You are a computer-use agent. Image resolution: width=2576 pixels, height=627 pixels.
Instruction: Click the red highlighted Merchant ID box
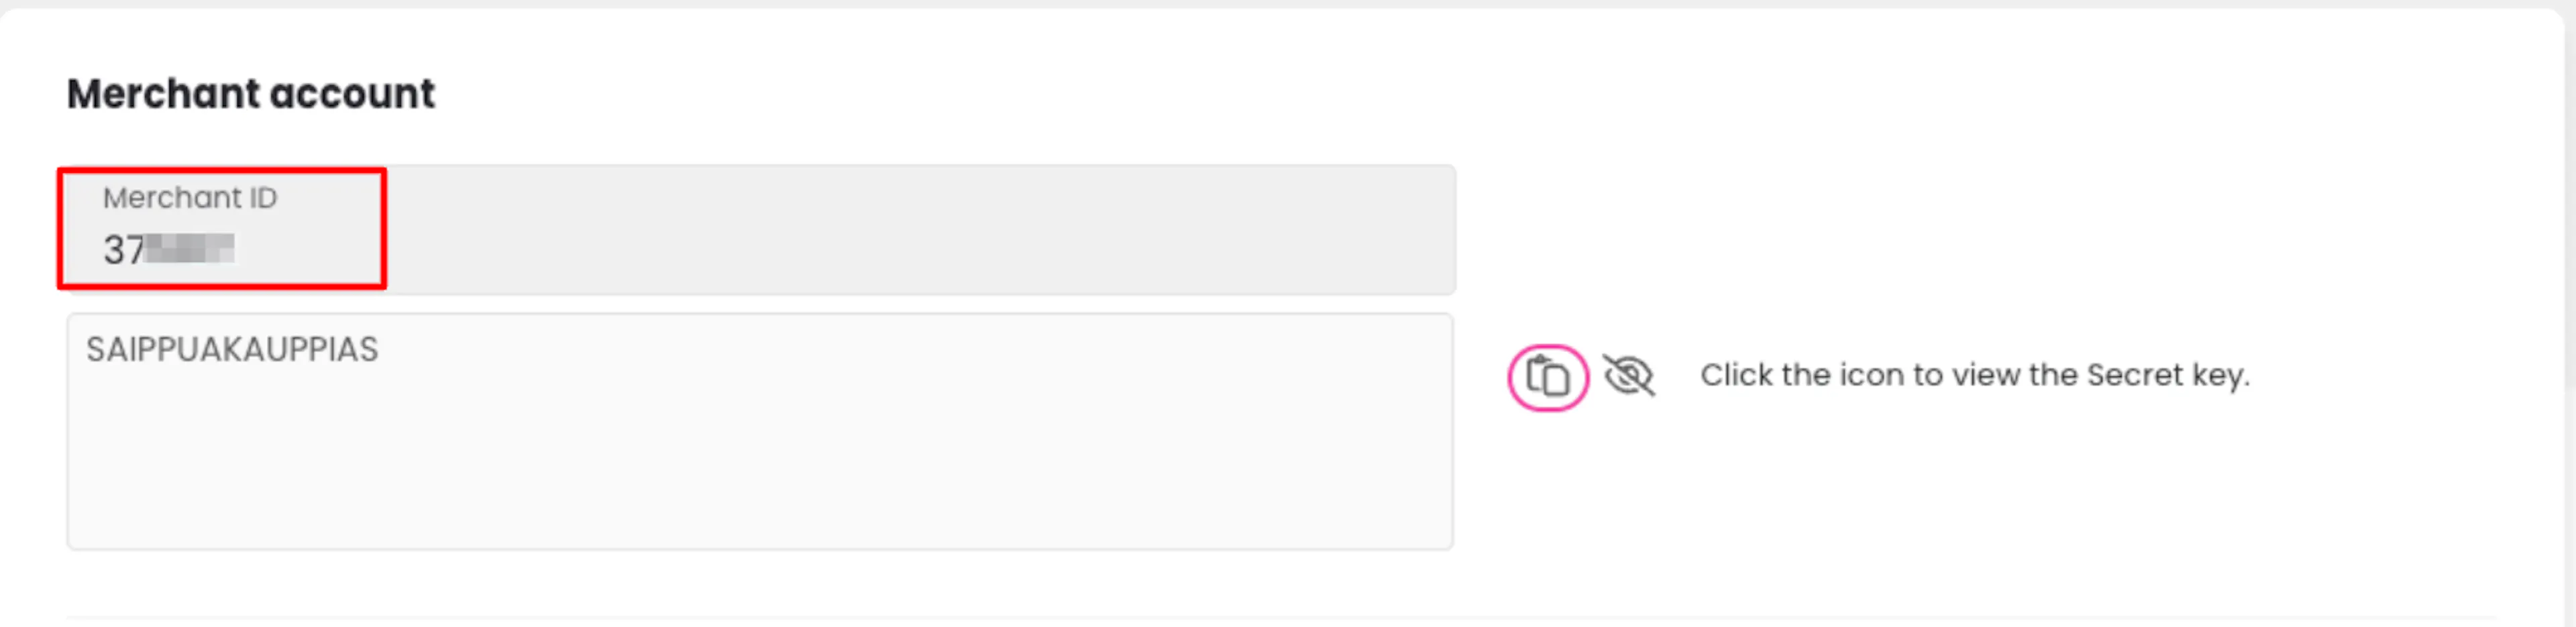[x=222, y=229]
